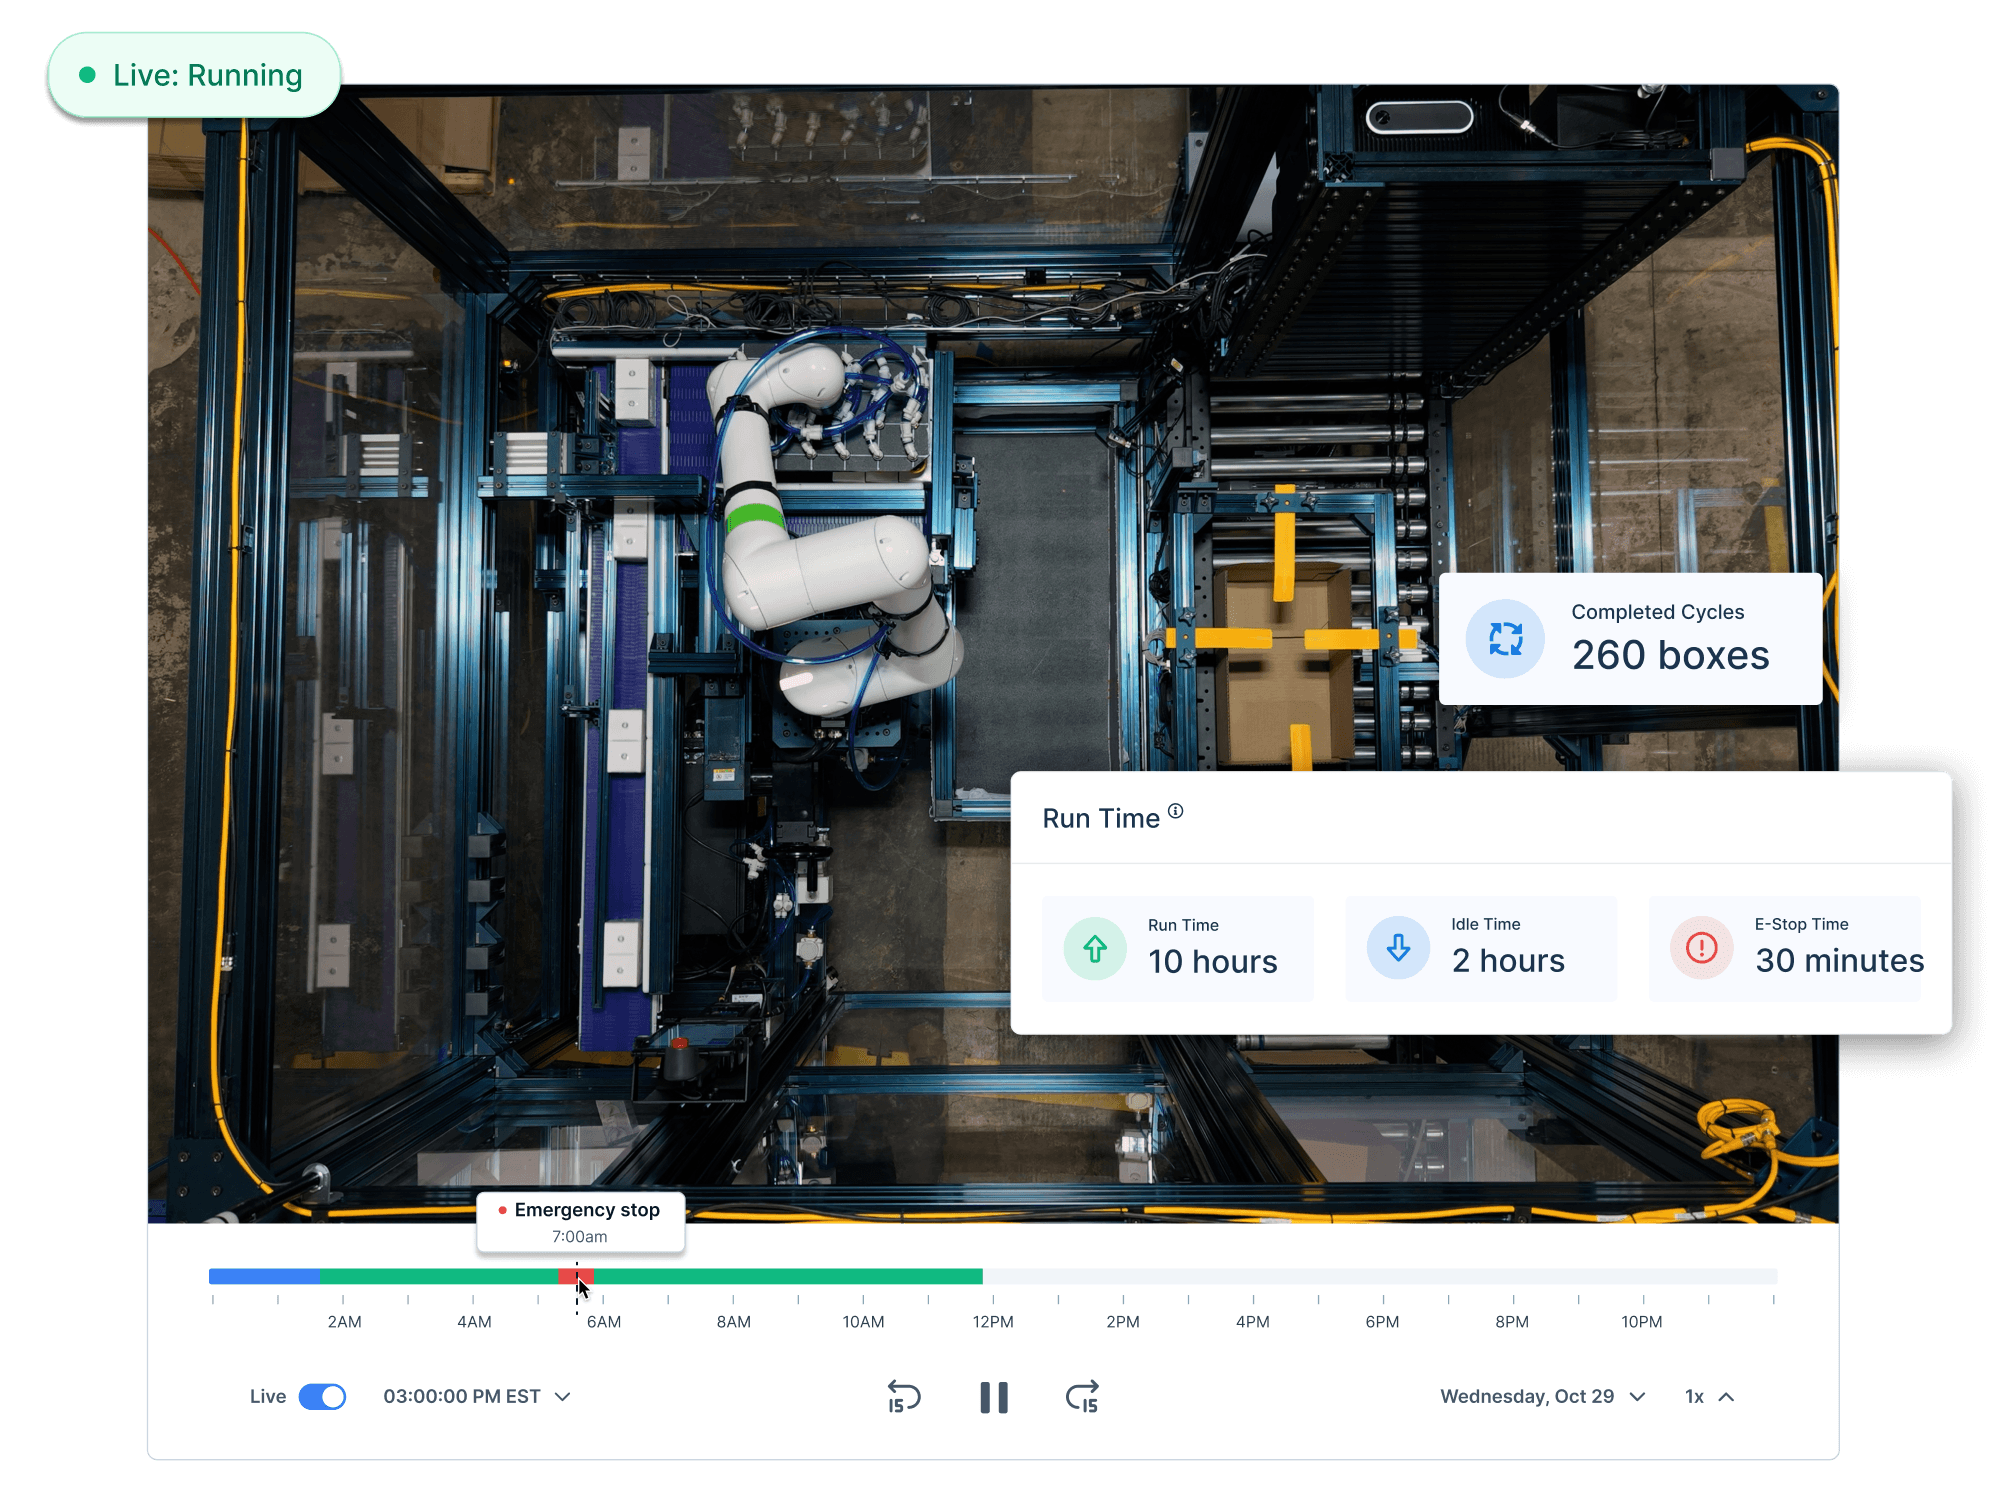
Task: Click the 10 hours run time value
Action: coord(1213,962)
